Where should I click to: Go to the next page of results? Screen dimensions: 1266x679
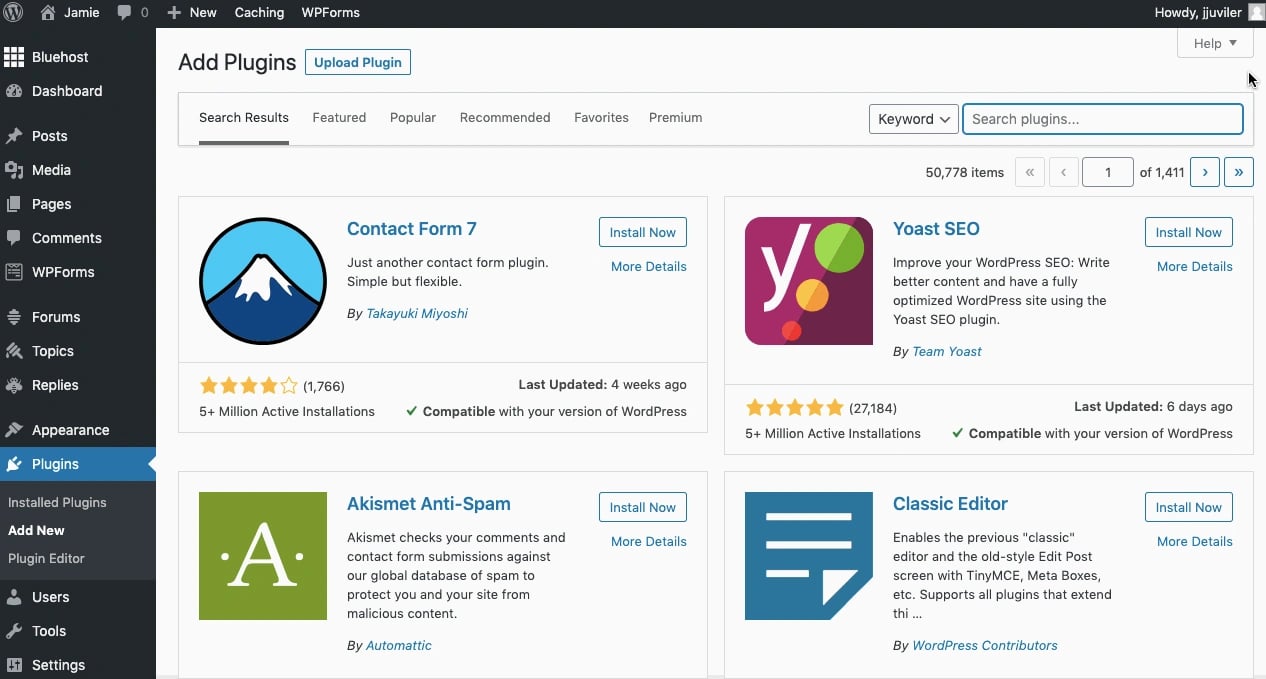click(x=1205, y=172)
